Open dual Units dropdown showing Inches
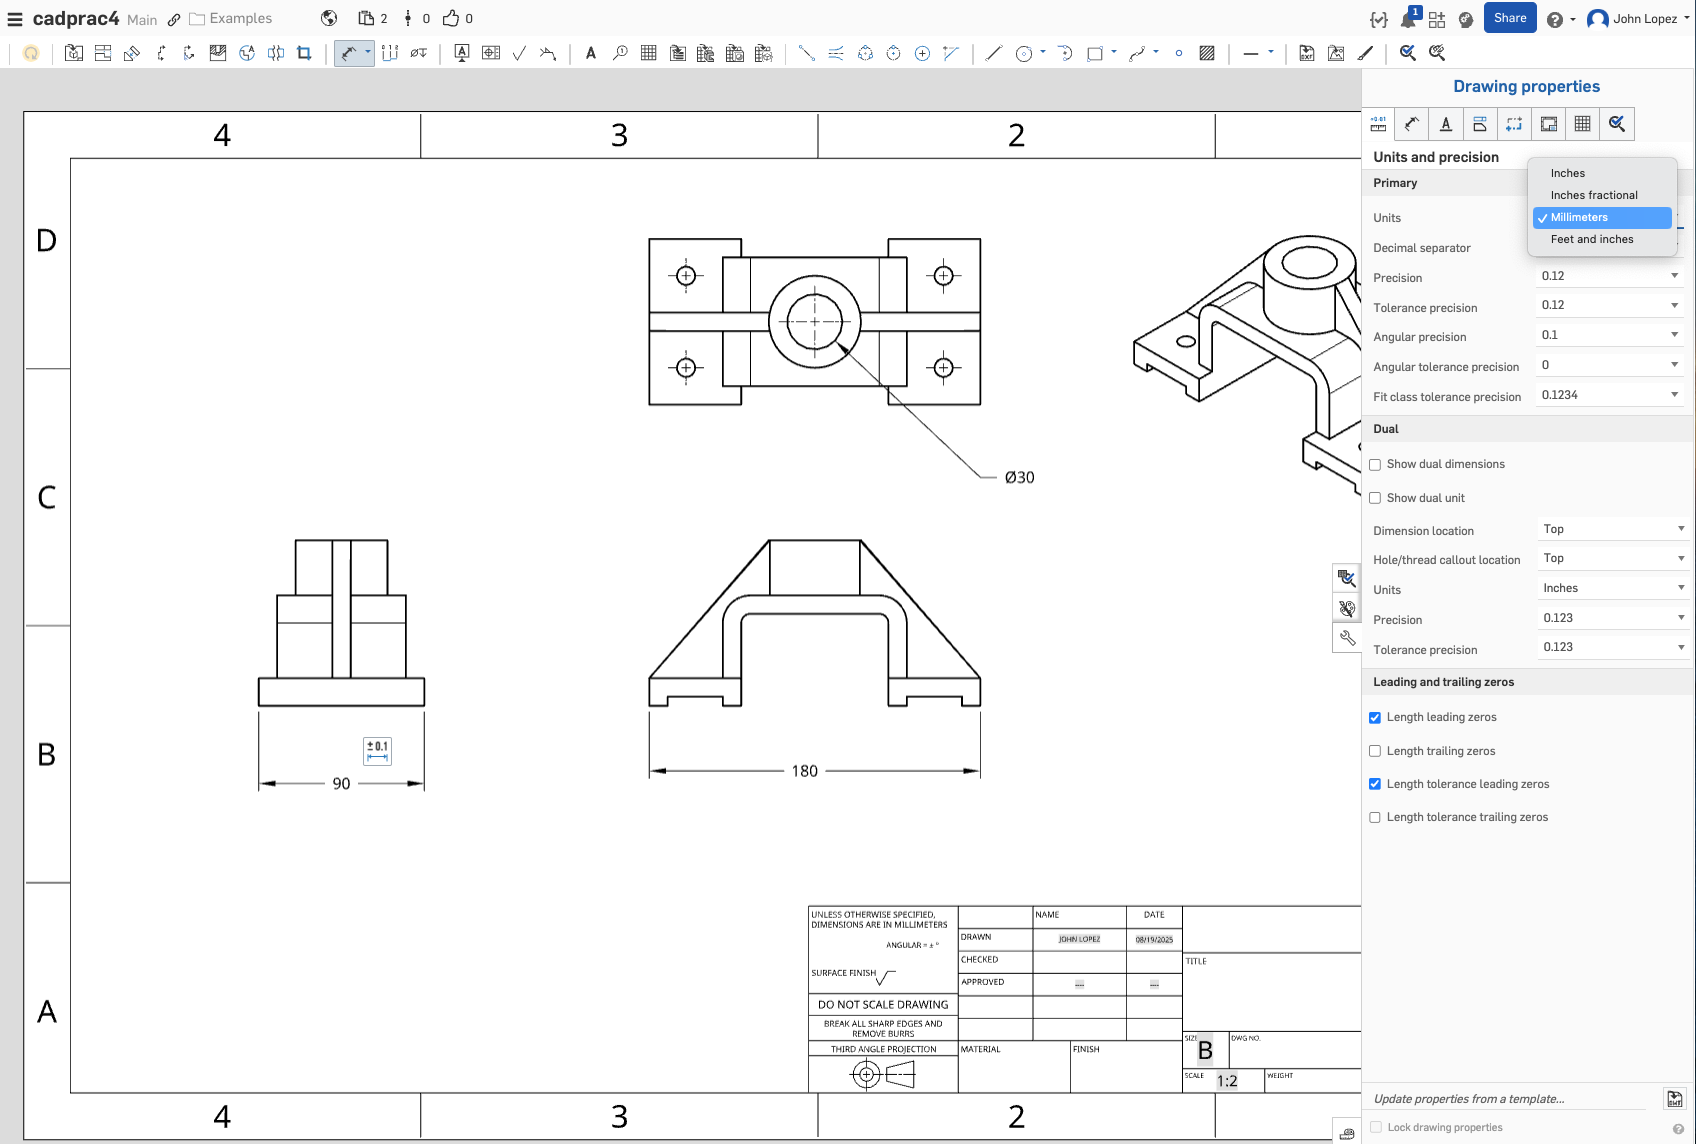 click(1612, 588)
